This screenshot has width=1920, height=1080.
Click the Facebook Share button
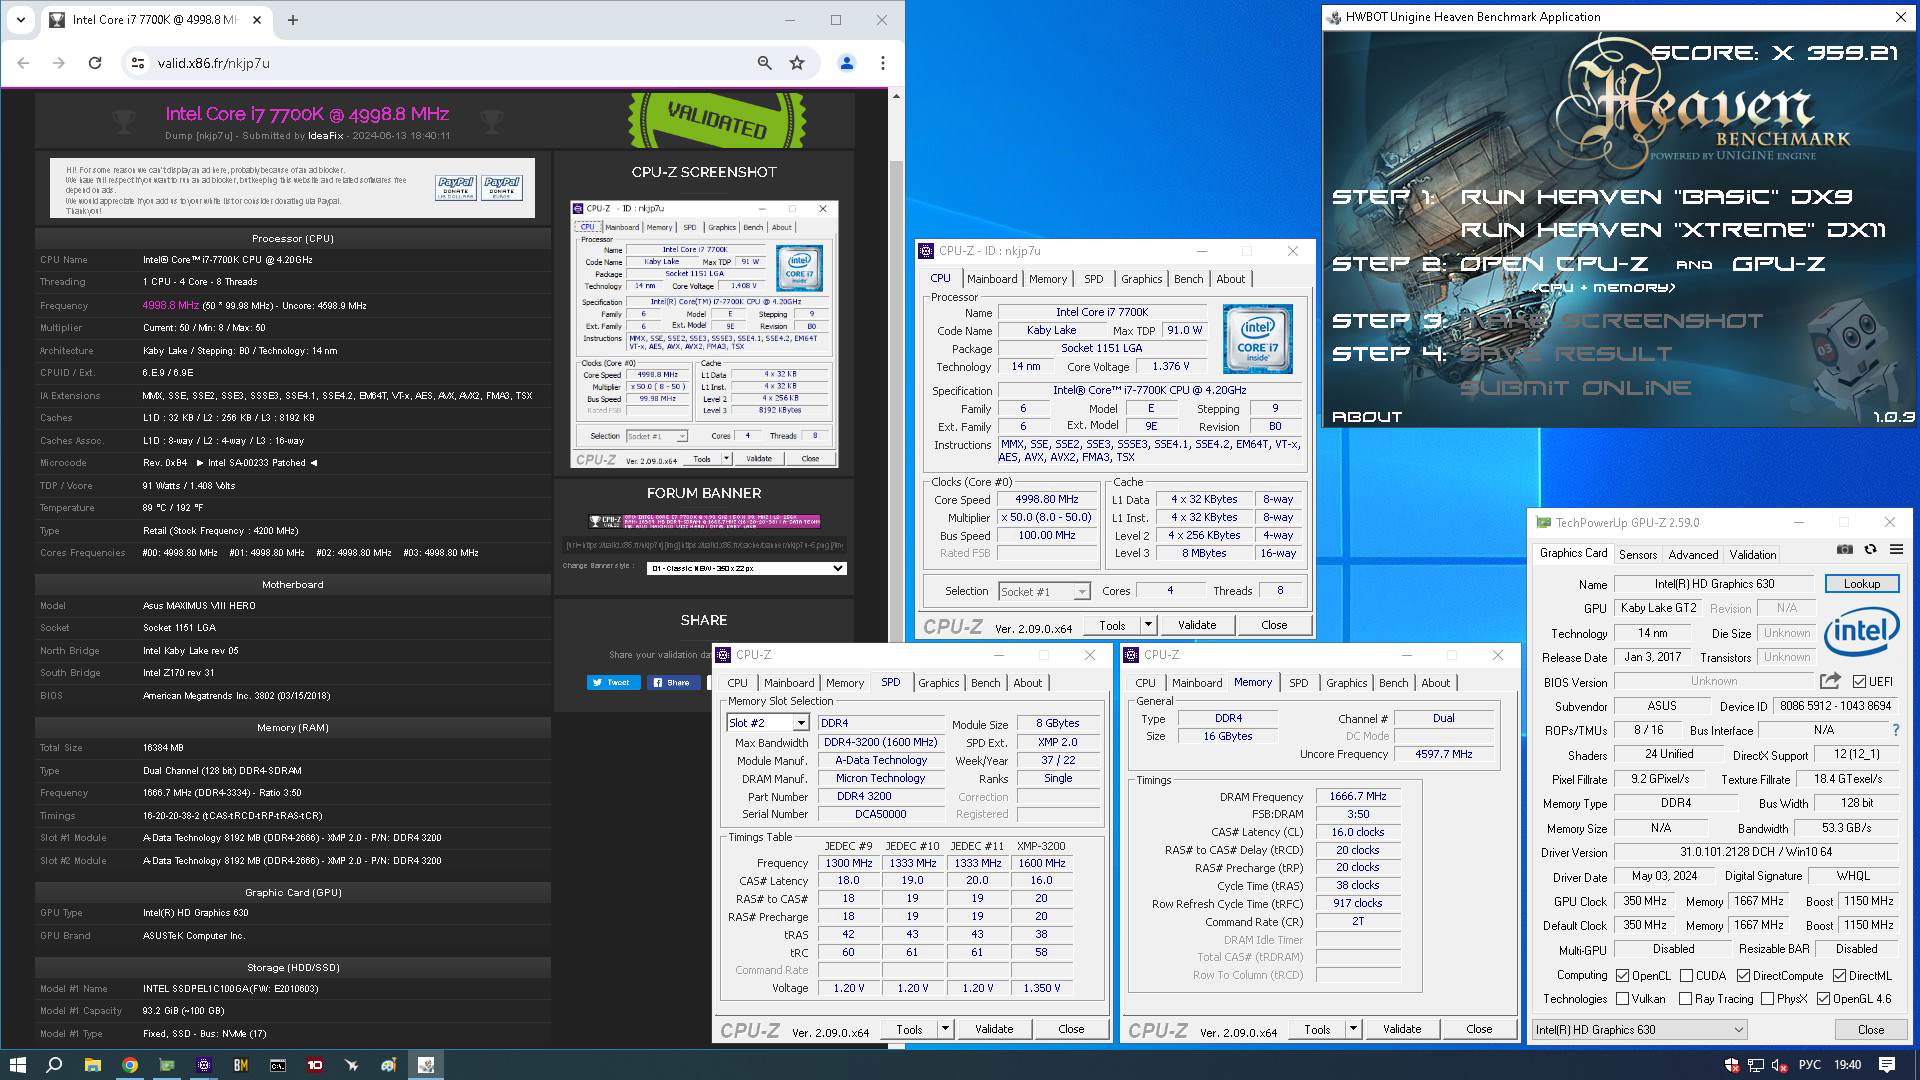[x=673, y=682]
